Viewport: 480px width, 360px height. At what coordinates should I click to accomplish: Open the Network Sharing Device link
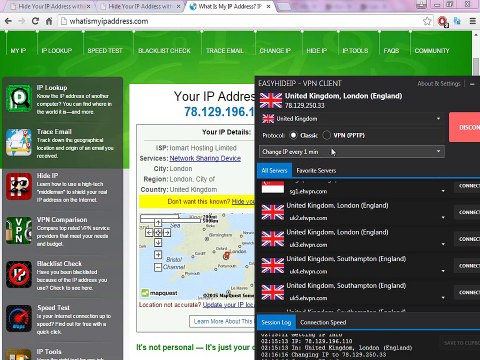(x=205, y=158)
